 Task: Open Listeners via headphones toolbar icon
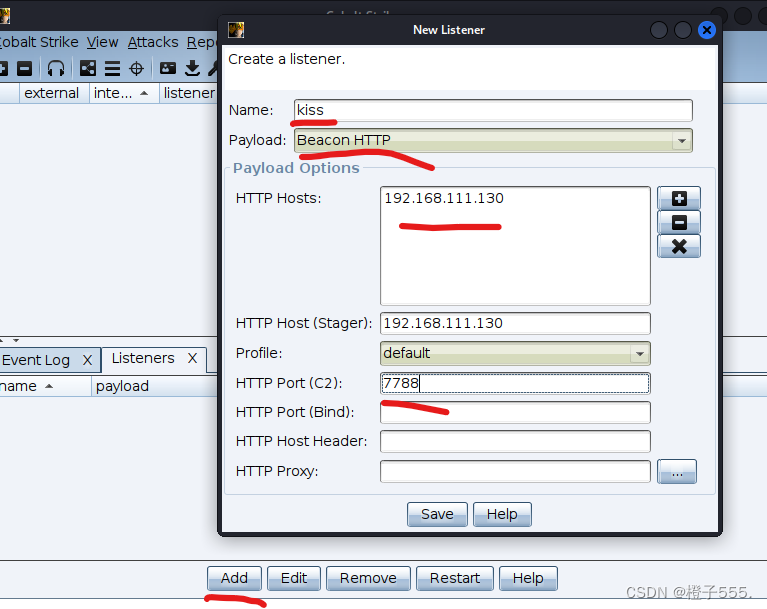(x=56, y=68)
